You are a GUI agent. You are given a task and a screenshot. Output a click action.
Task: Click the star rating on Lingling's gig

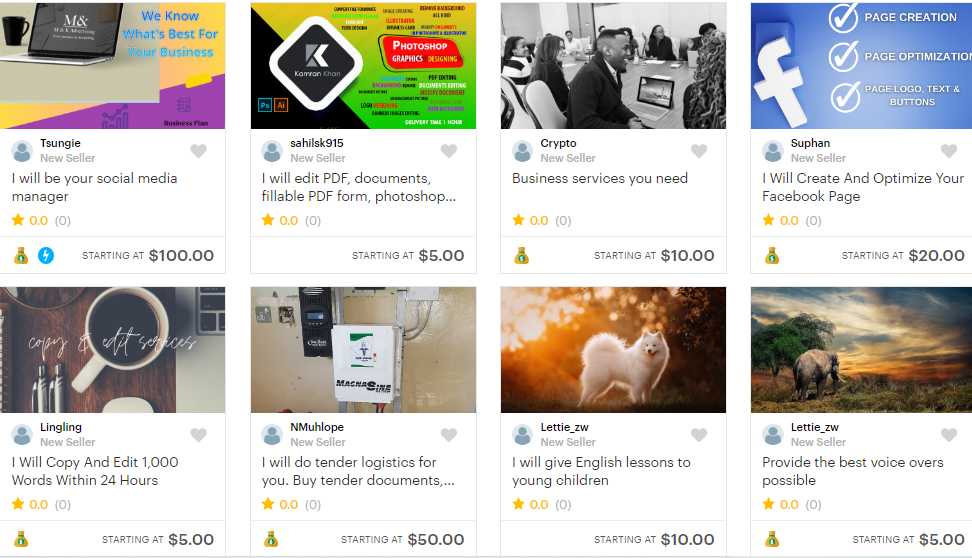pos(41,504)
